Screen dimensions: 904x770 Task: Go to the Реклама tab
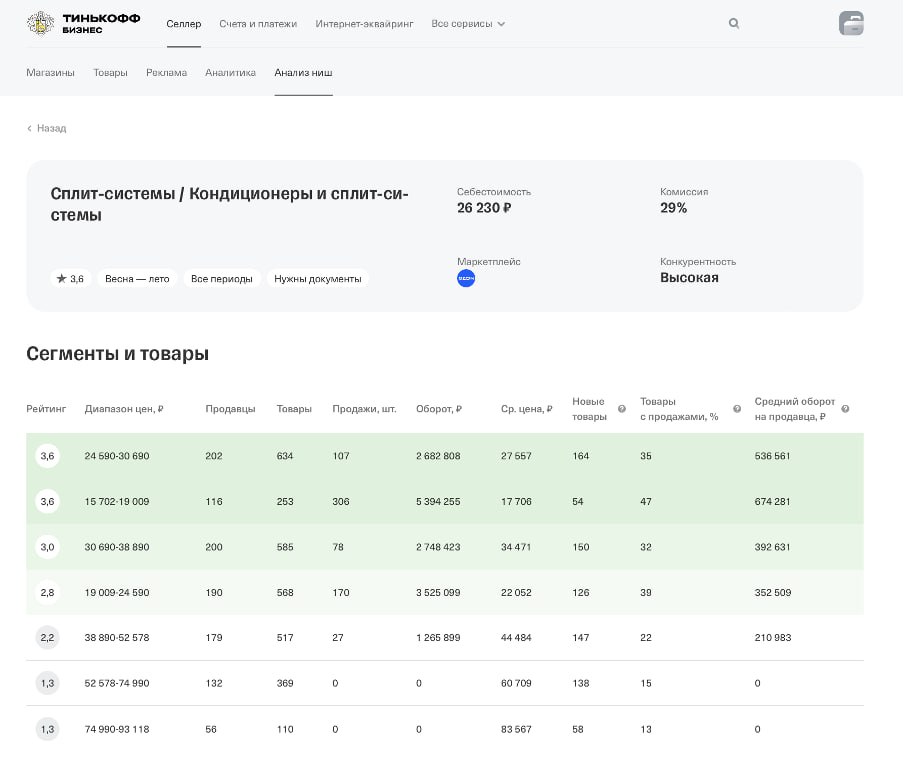(166, 73)
